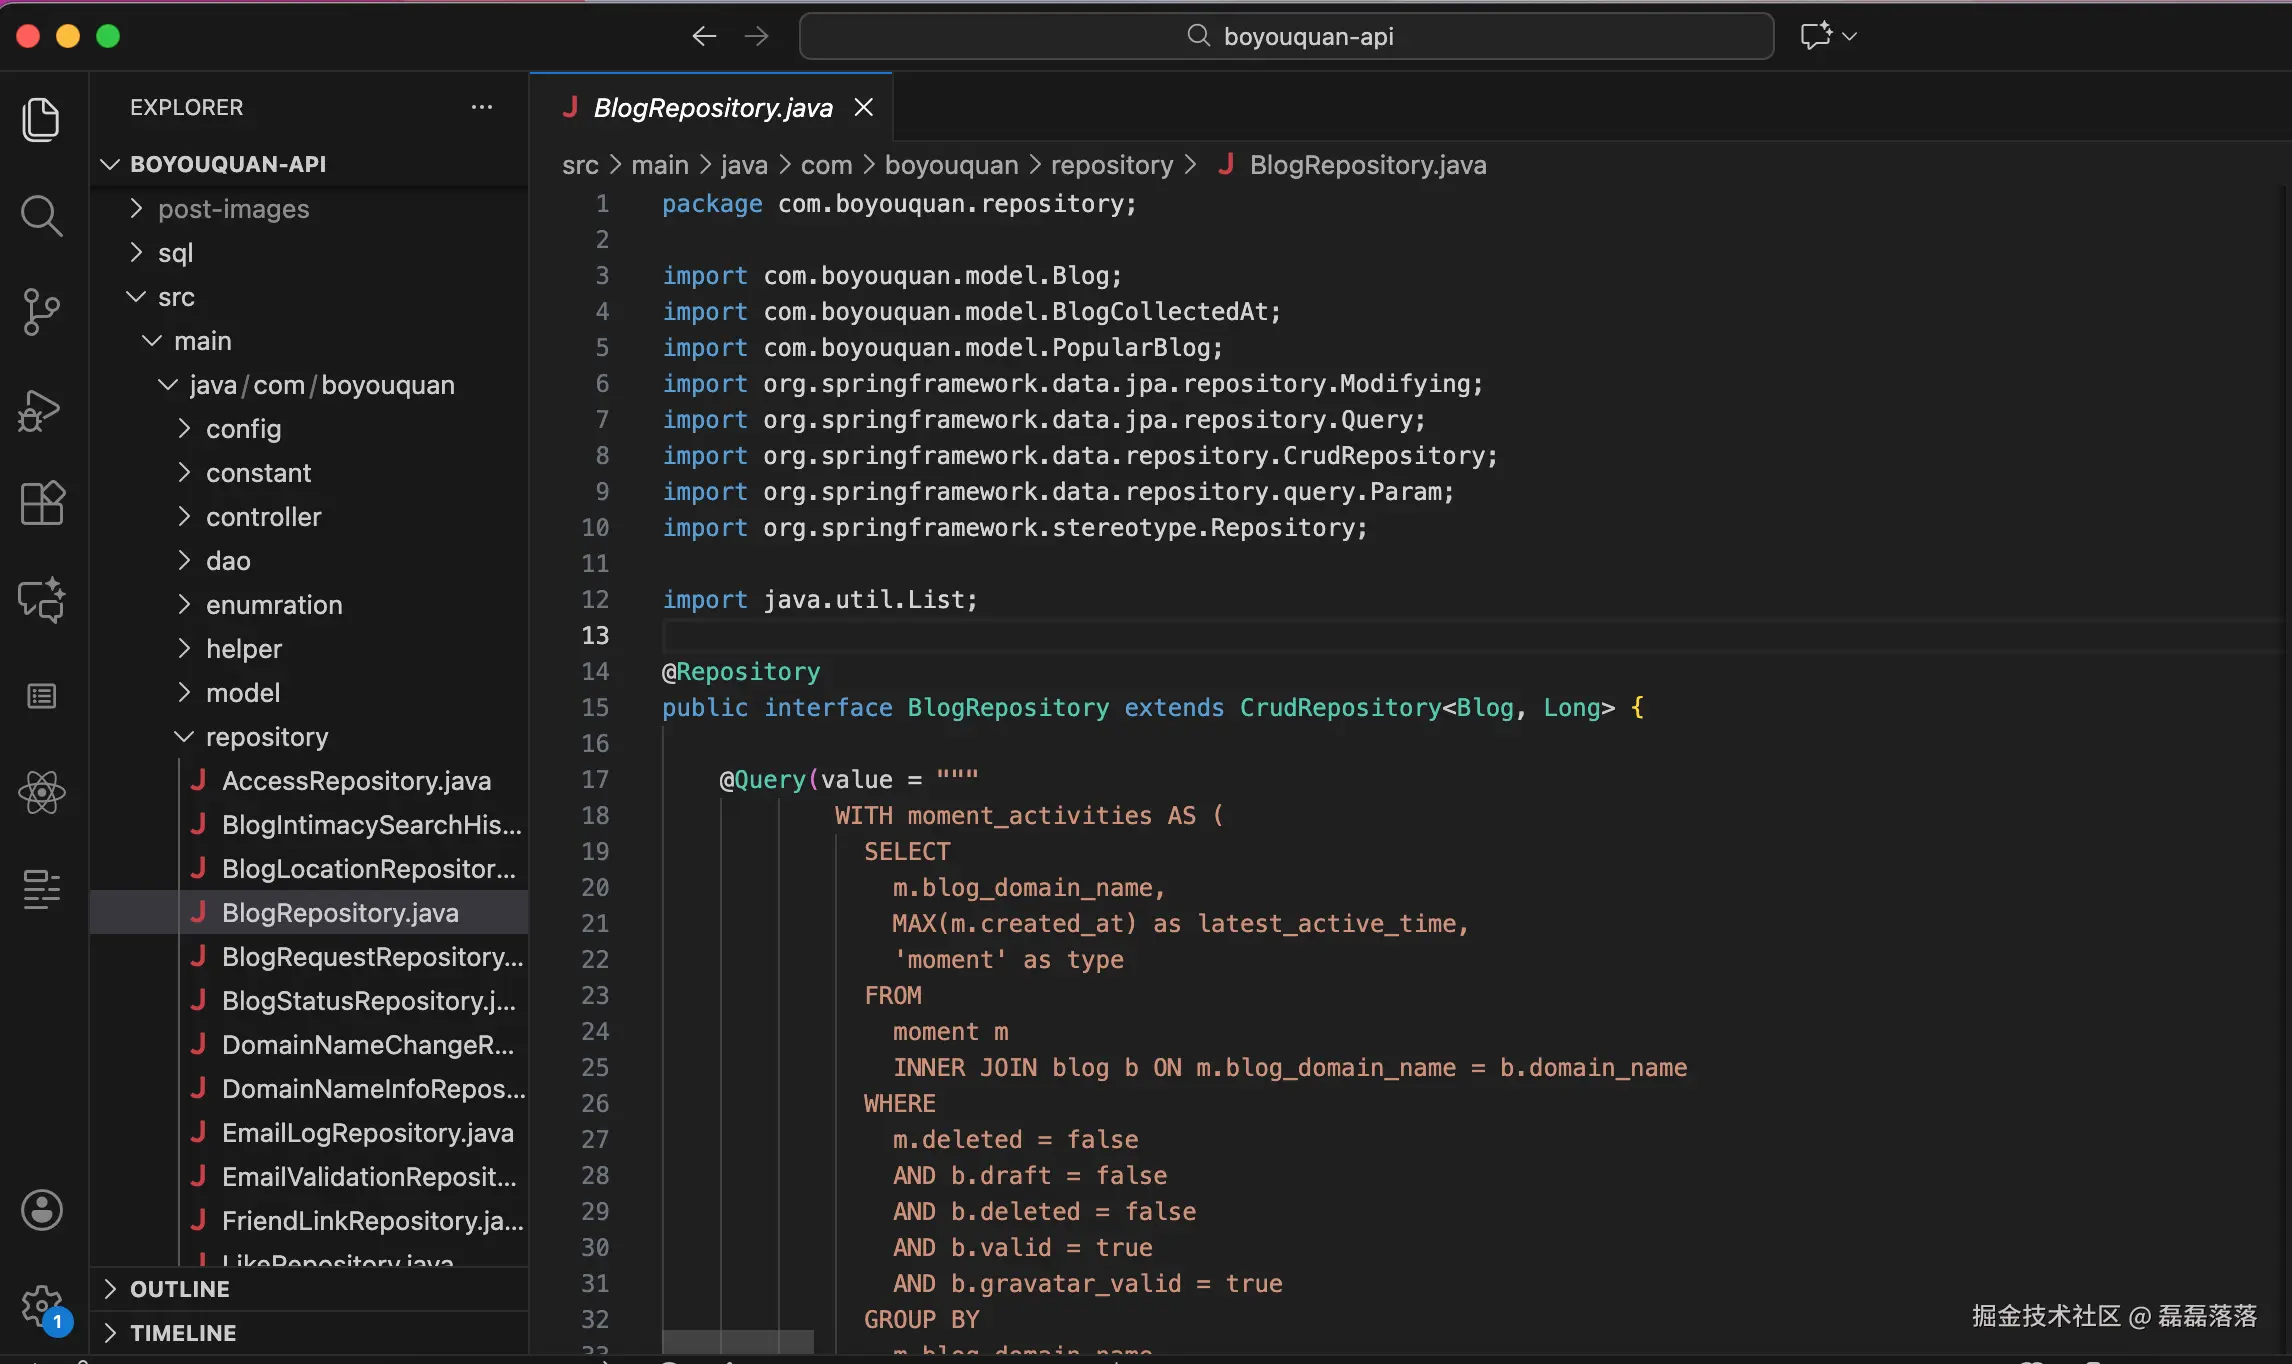The width and height of the screenshot is (2292, 1364).
Task: Open EmailLogRepository.java in explorer
Action: pyautogui.click(x=367, y=1133)
